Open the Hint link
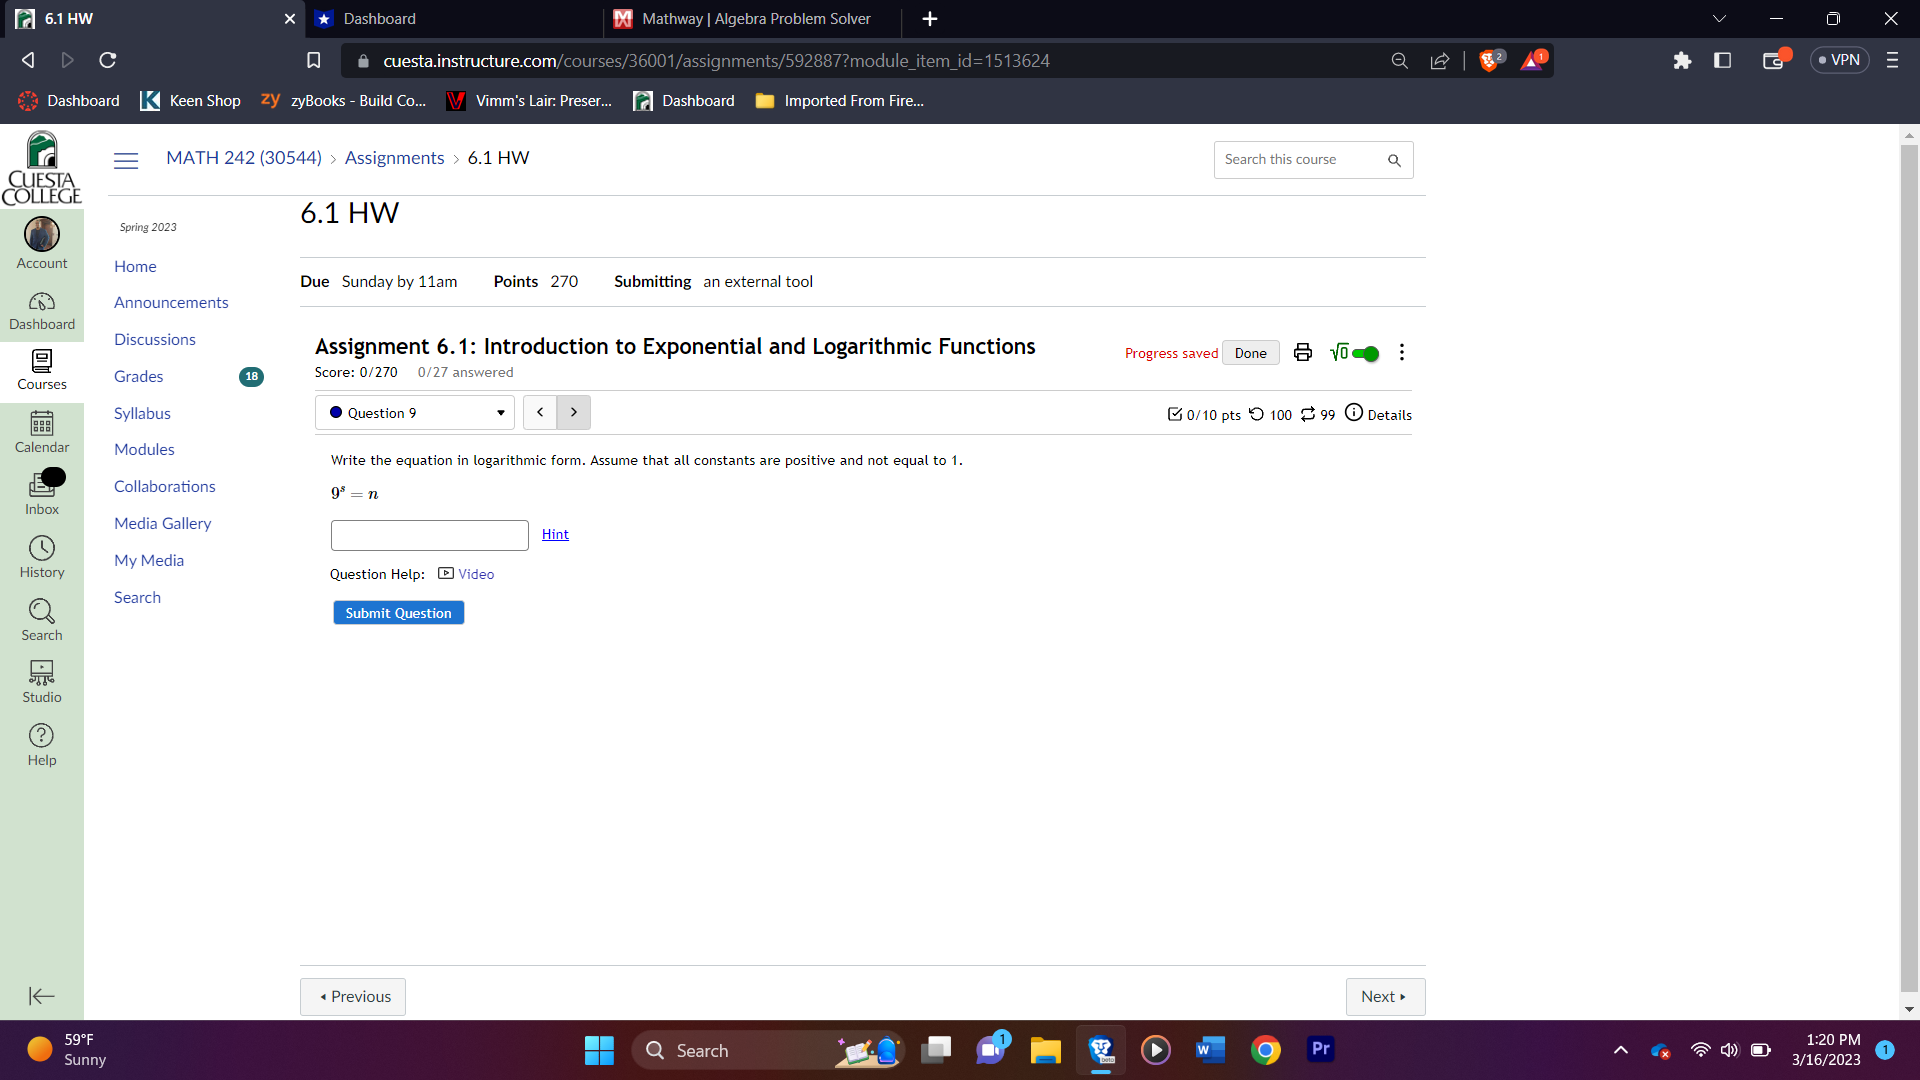The image size is (1920, 1080). [x=555, y=534]
